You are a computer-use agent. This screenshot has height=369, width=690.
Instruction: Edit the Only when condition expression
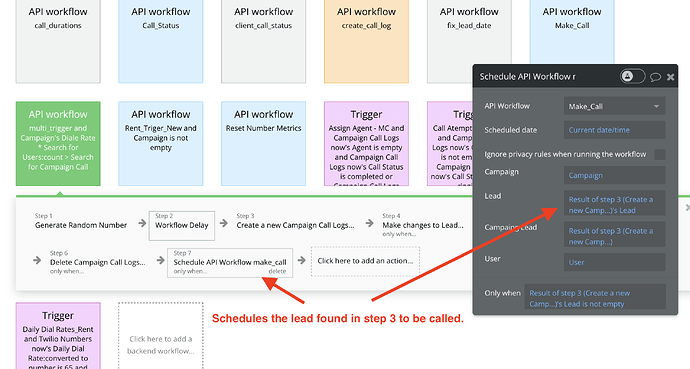pyautogui.click(x=595, y=297)
